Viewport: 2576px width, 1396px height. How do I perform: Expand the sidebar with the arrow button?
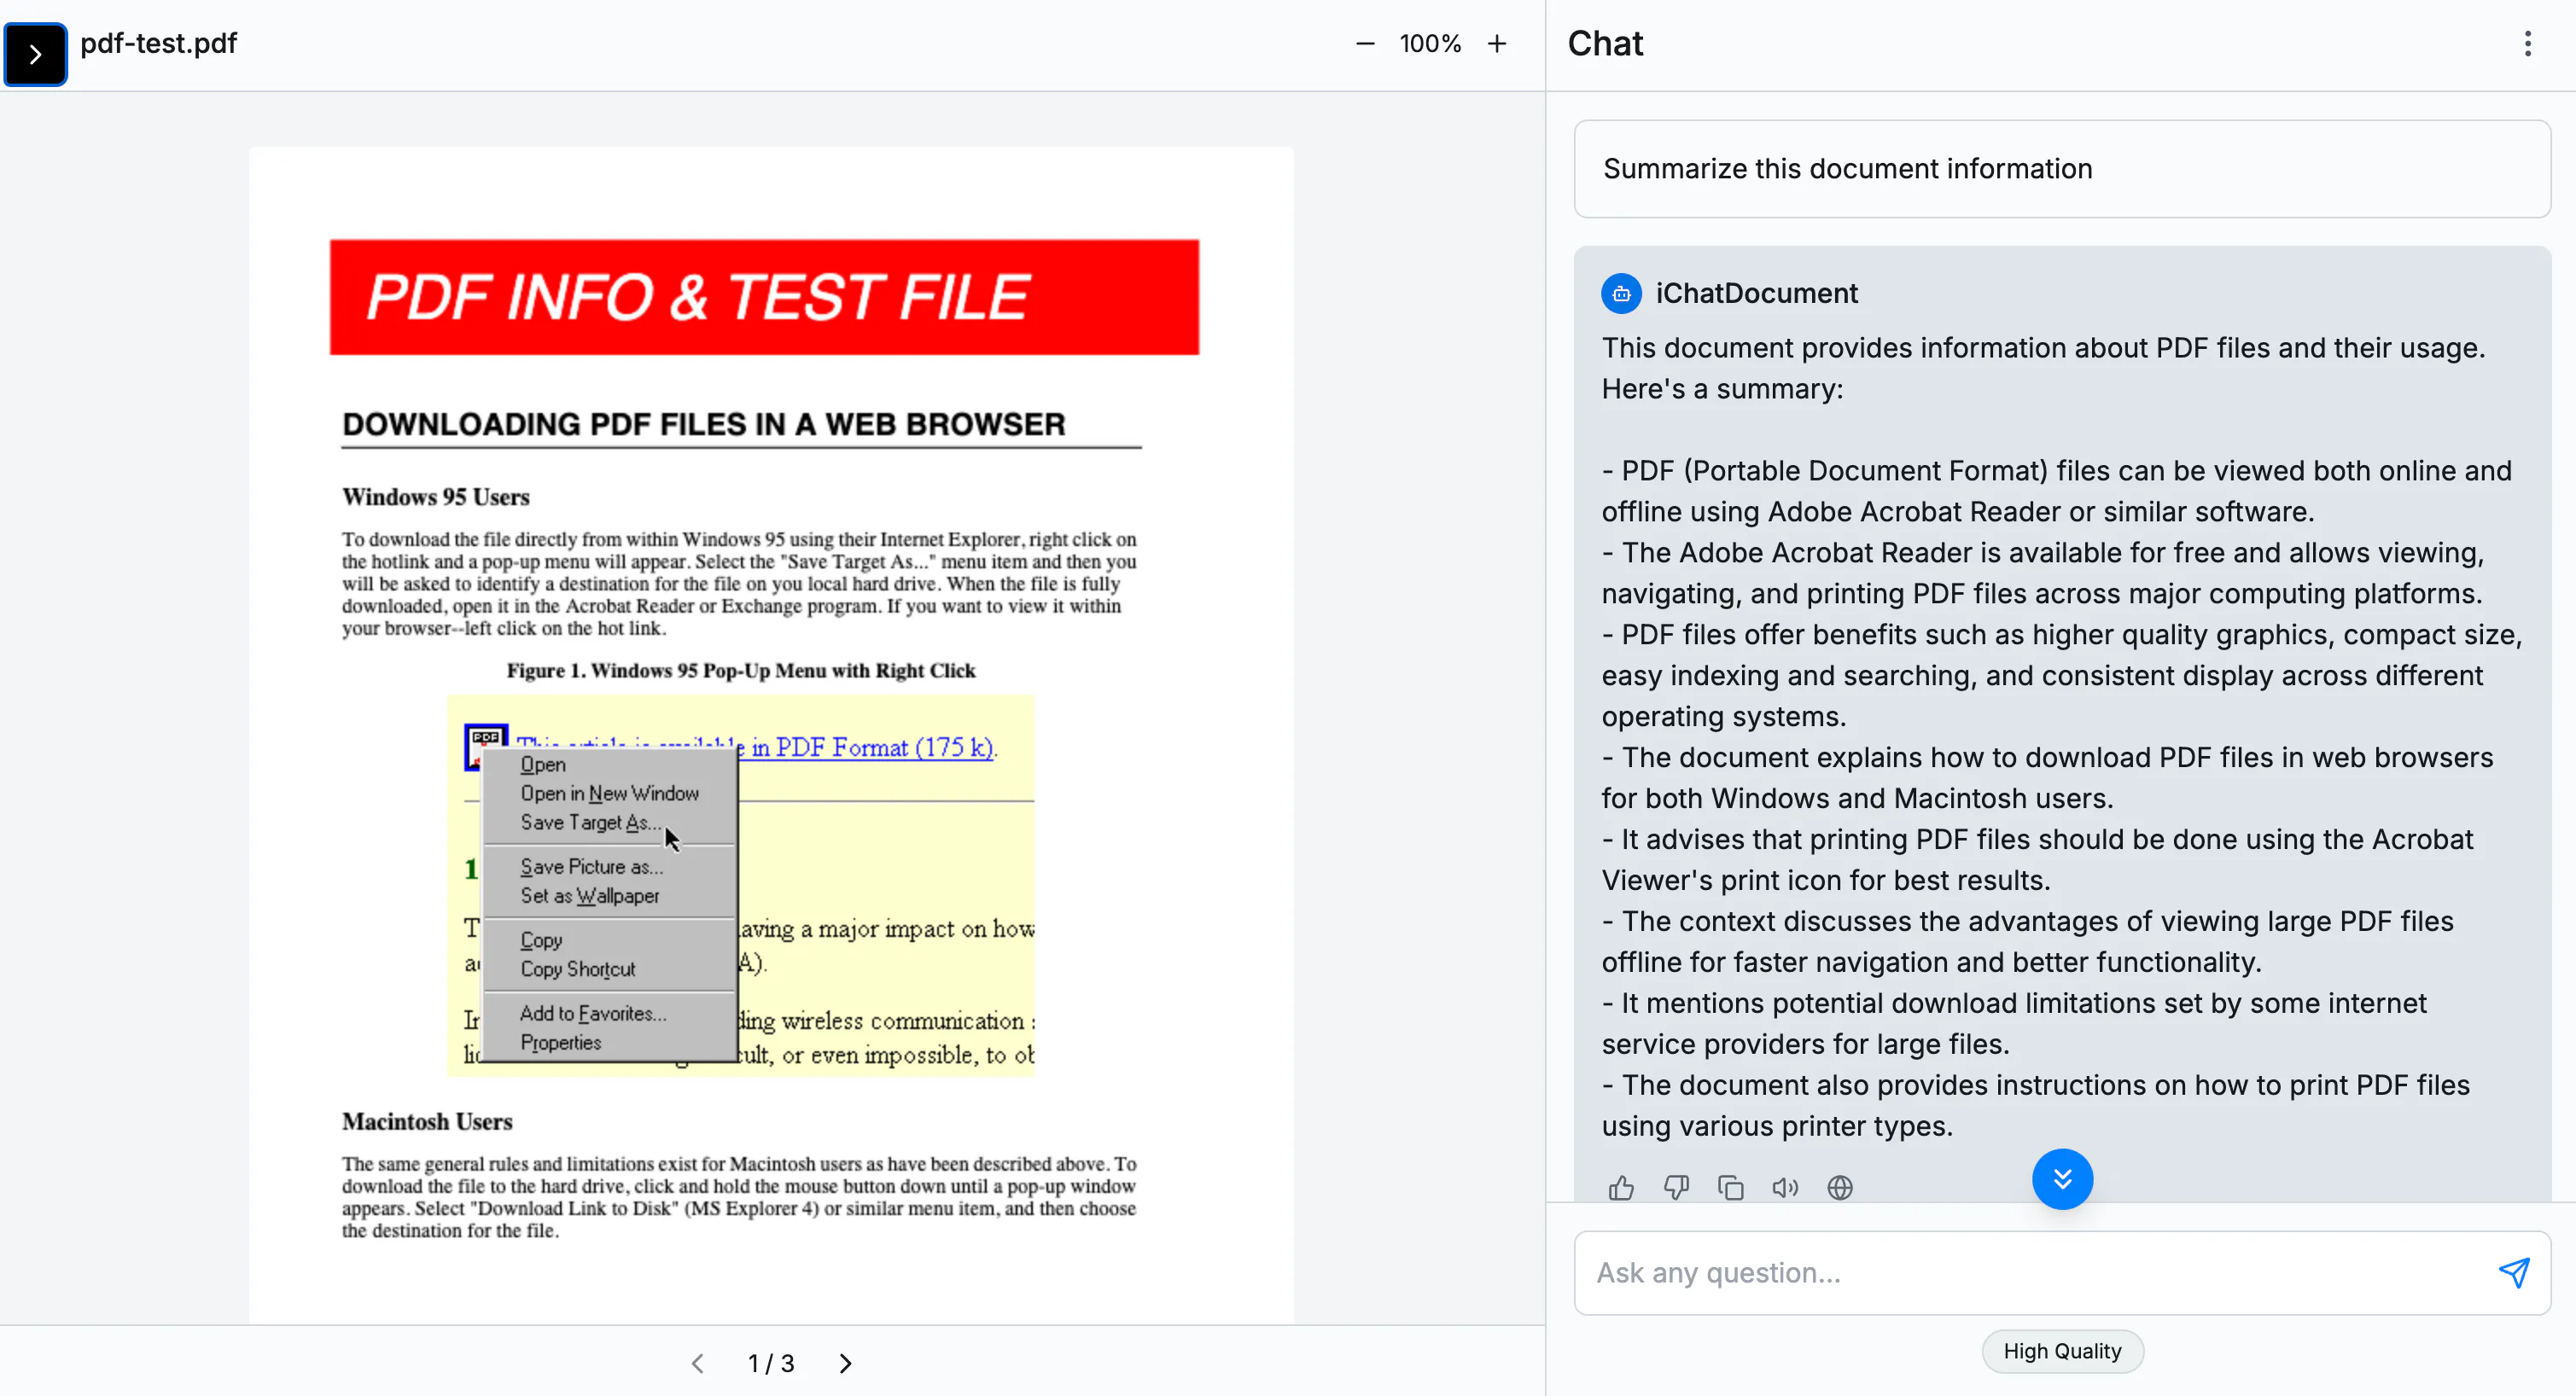(x=35, y=54)
